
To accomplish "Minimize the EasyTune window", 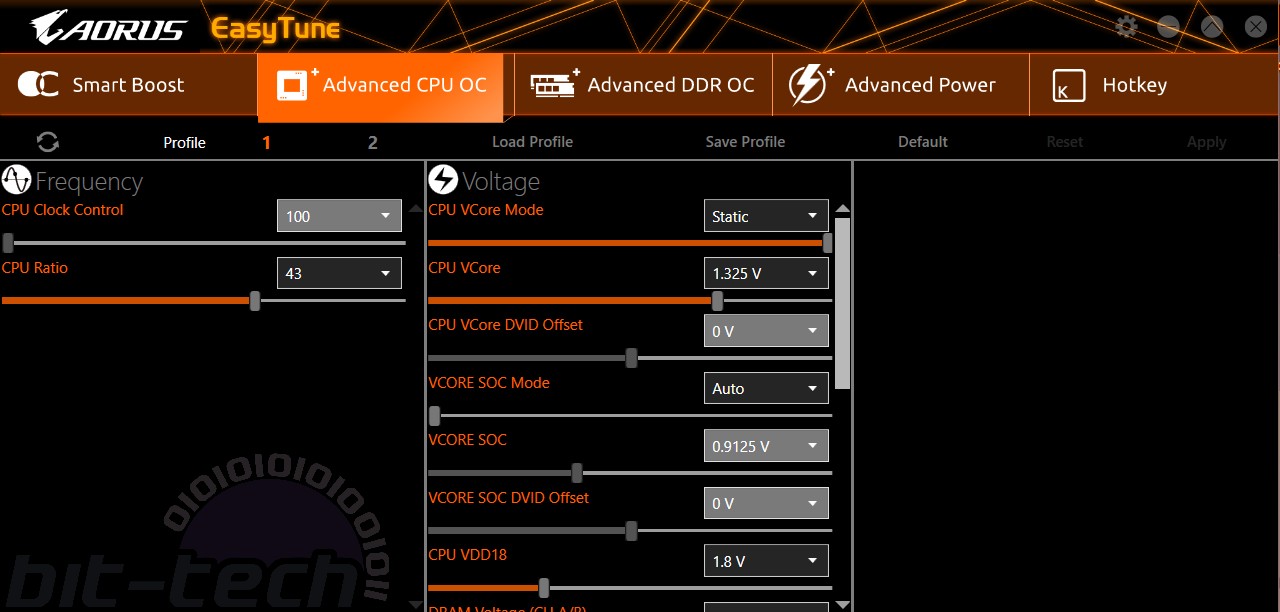I will [1169, 27].
